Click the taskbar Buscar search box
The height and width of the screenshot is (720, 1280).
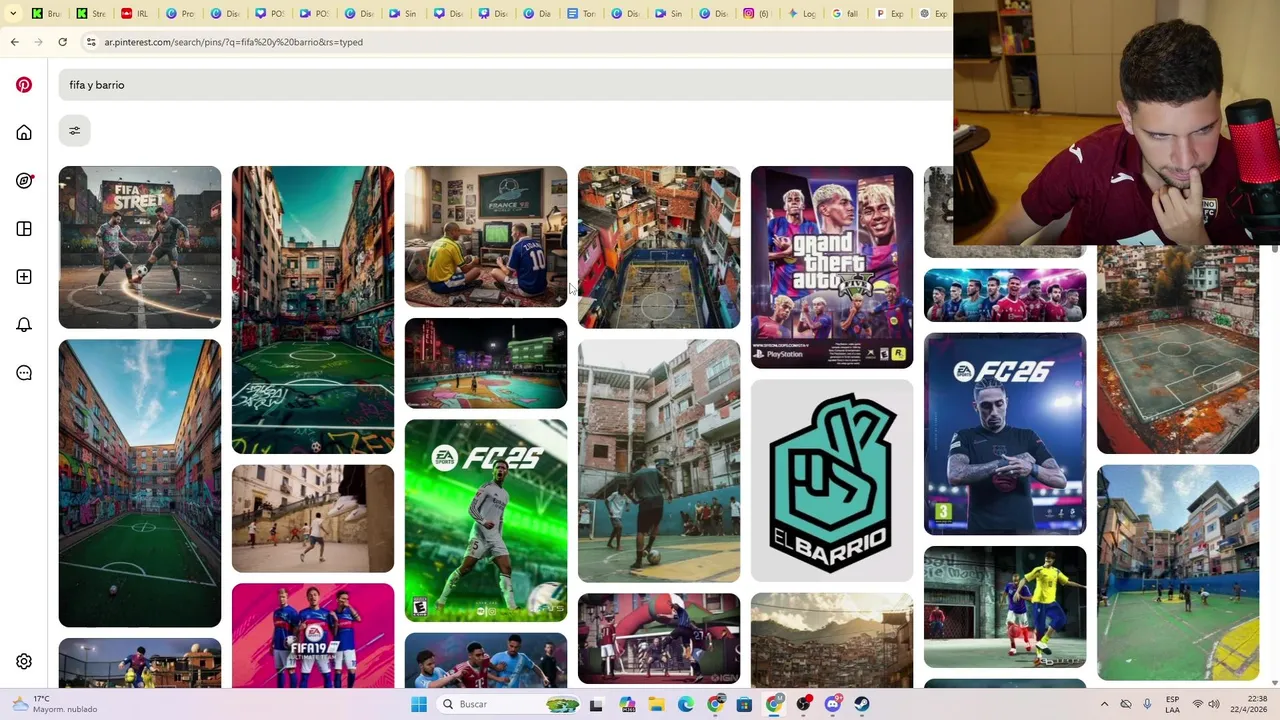[x=510, y=704]
